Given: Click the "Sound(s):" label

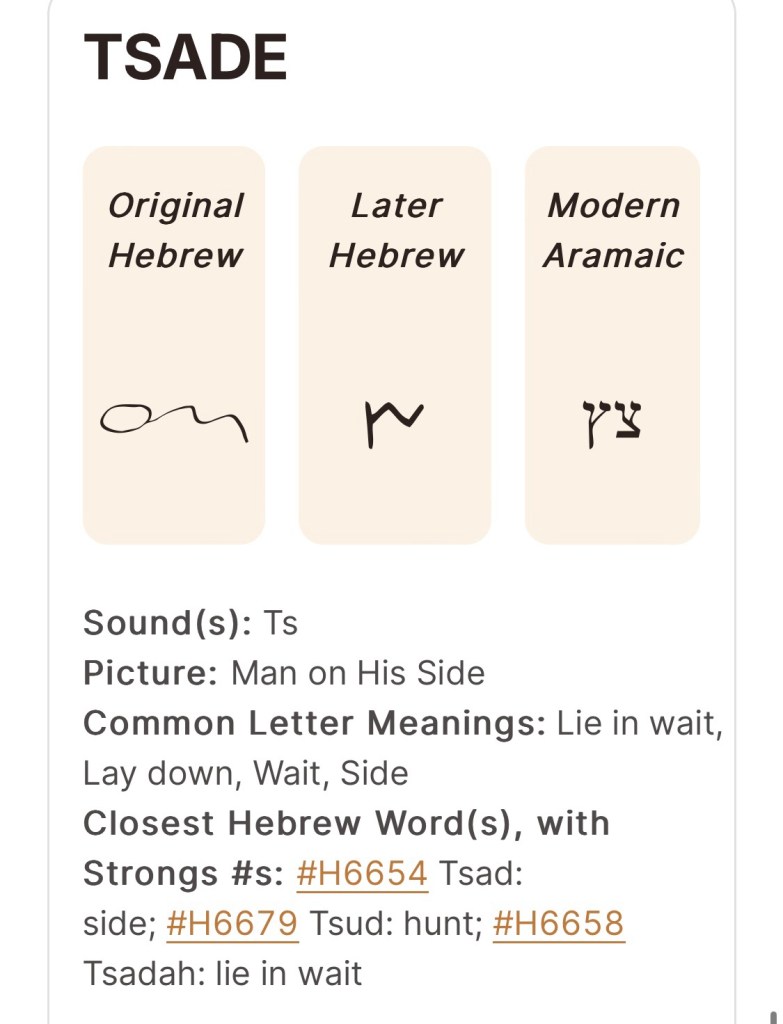Looking at the screenshot, I should (x=166, y=623).
